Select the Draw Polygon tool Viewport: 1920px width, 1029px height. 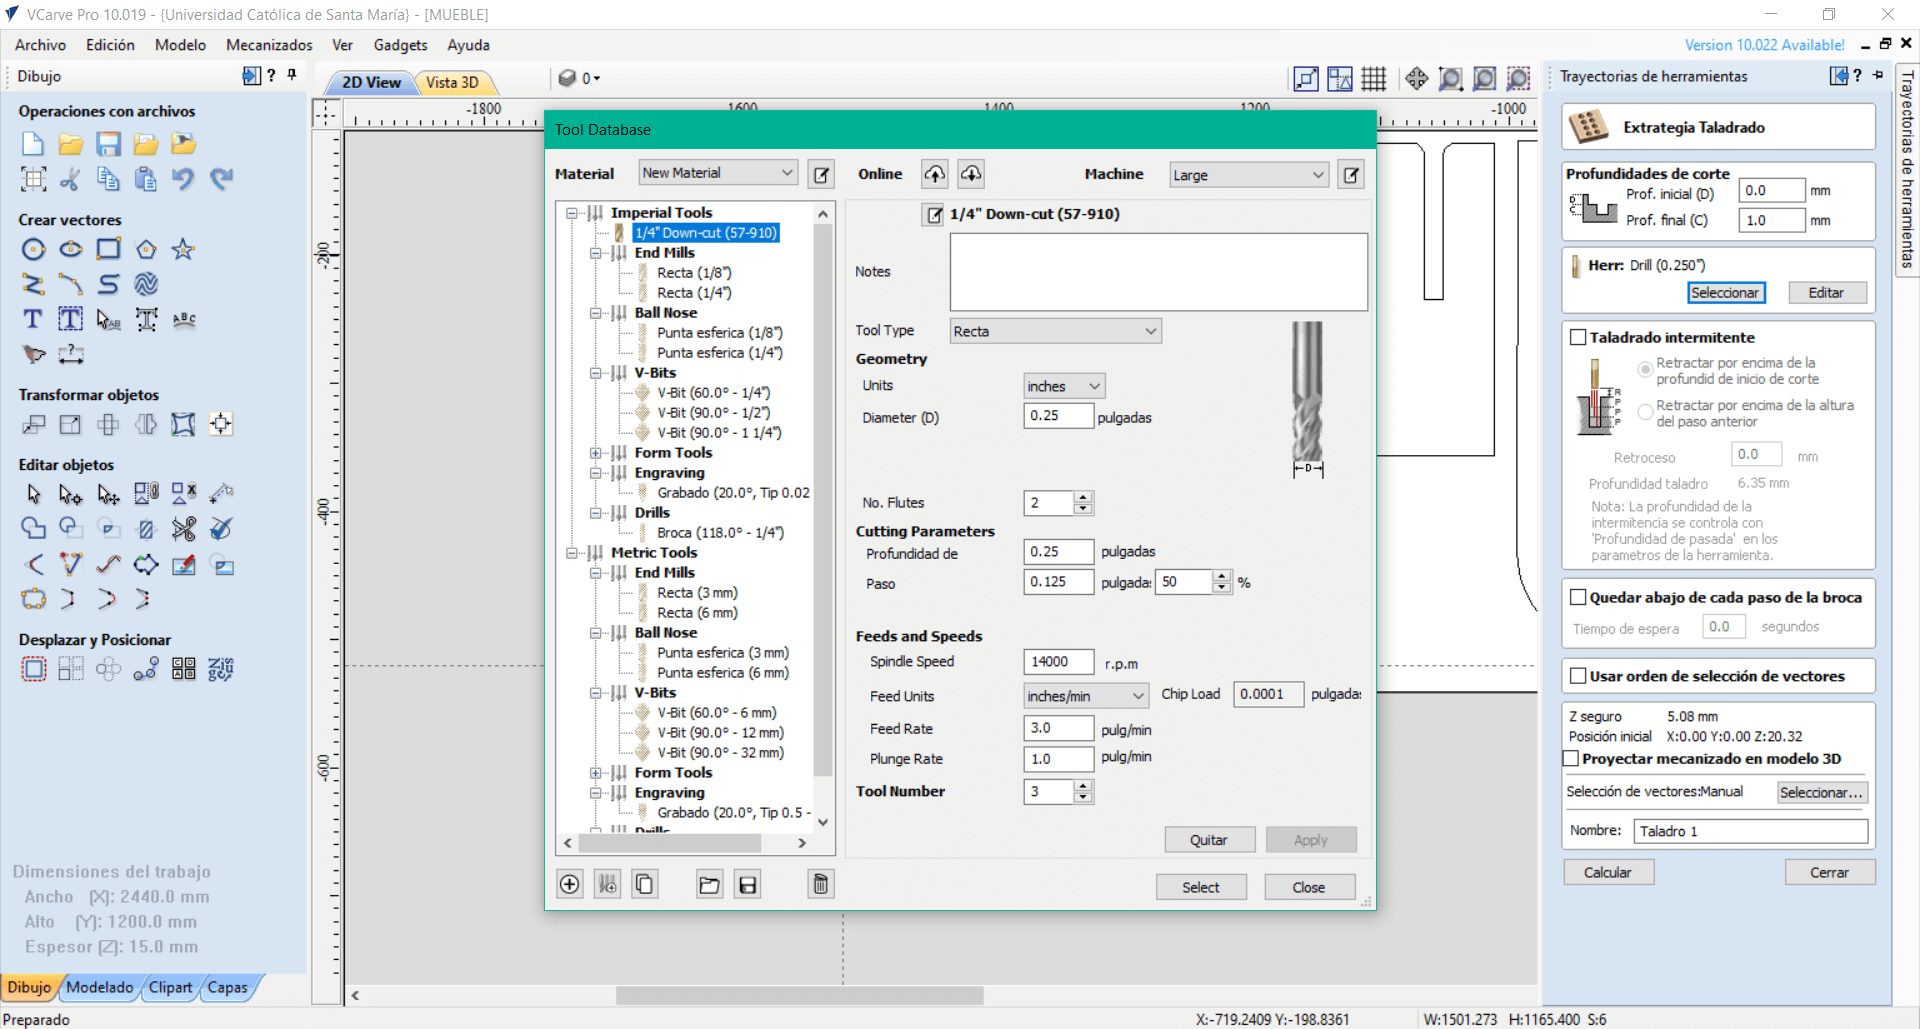(146, 249)
